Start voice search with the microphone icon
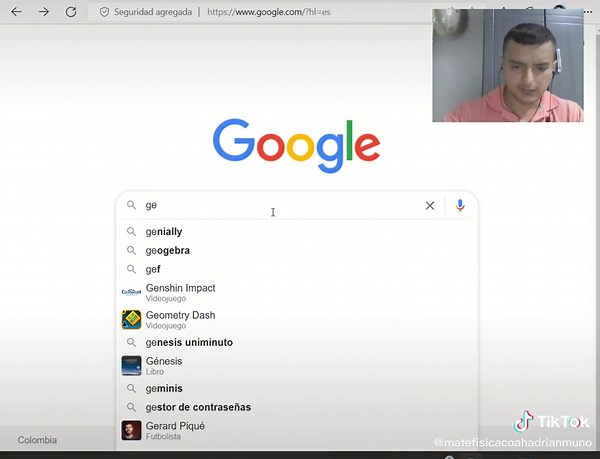This screenshot has height=459, width=600. coord(460,205)
